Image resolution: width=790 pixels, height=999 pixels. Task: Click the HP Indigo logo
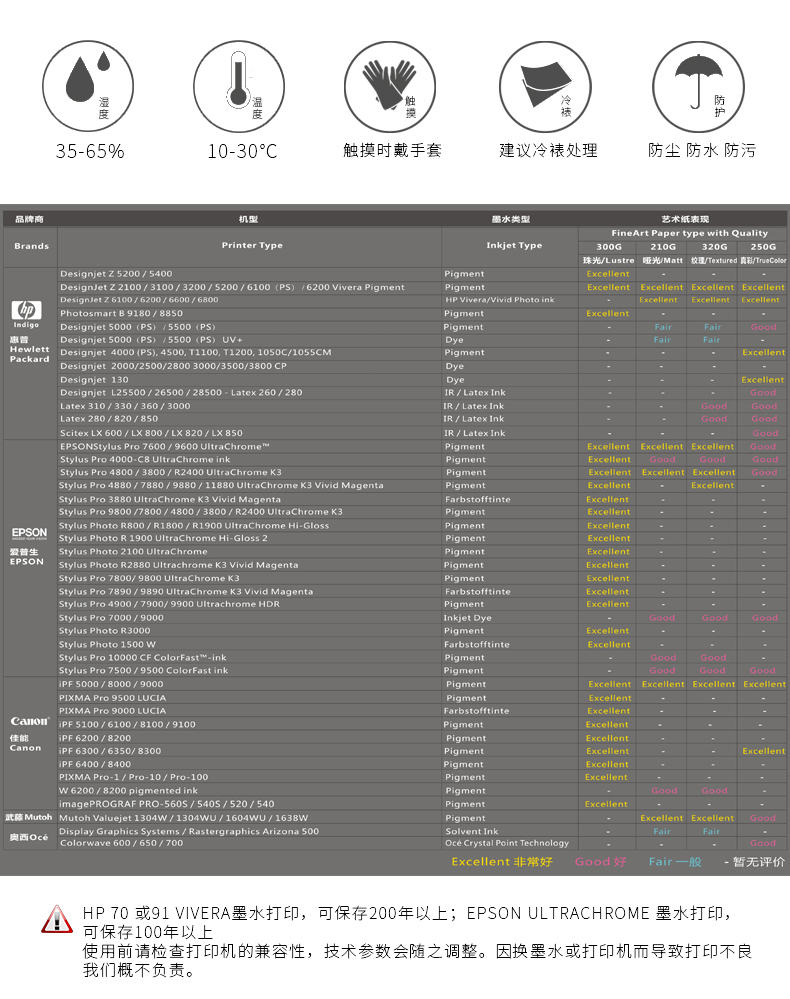click(26, 313)
